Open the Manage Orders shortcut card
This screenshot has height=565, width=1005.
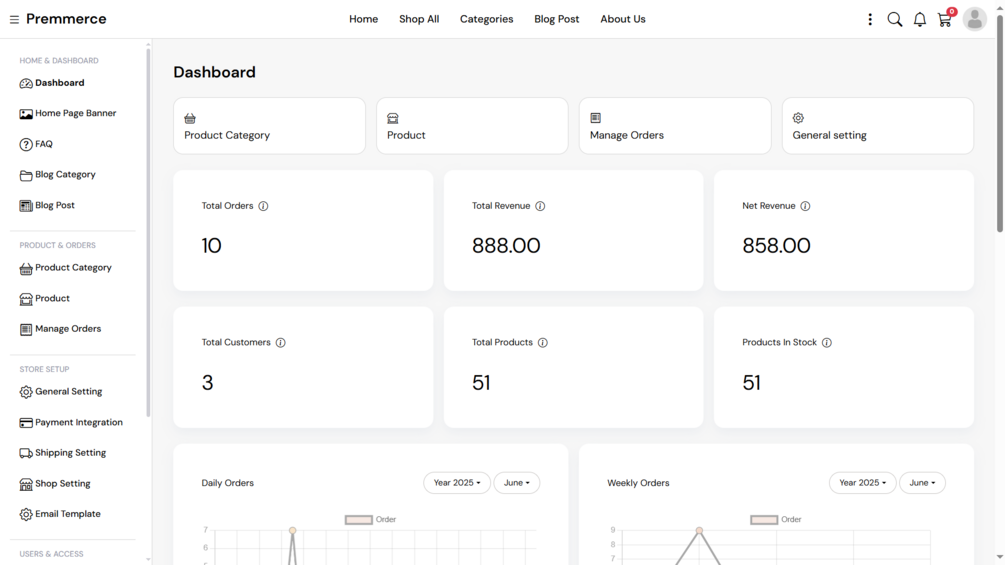point(675,126)
